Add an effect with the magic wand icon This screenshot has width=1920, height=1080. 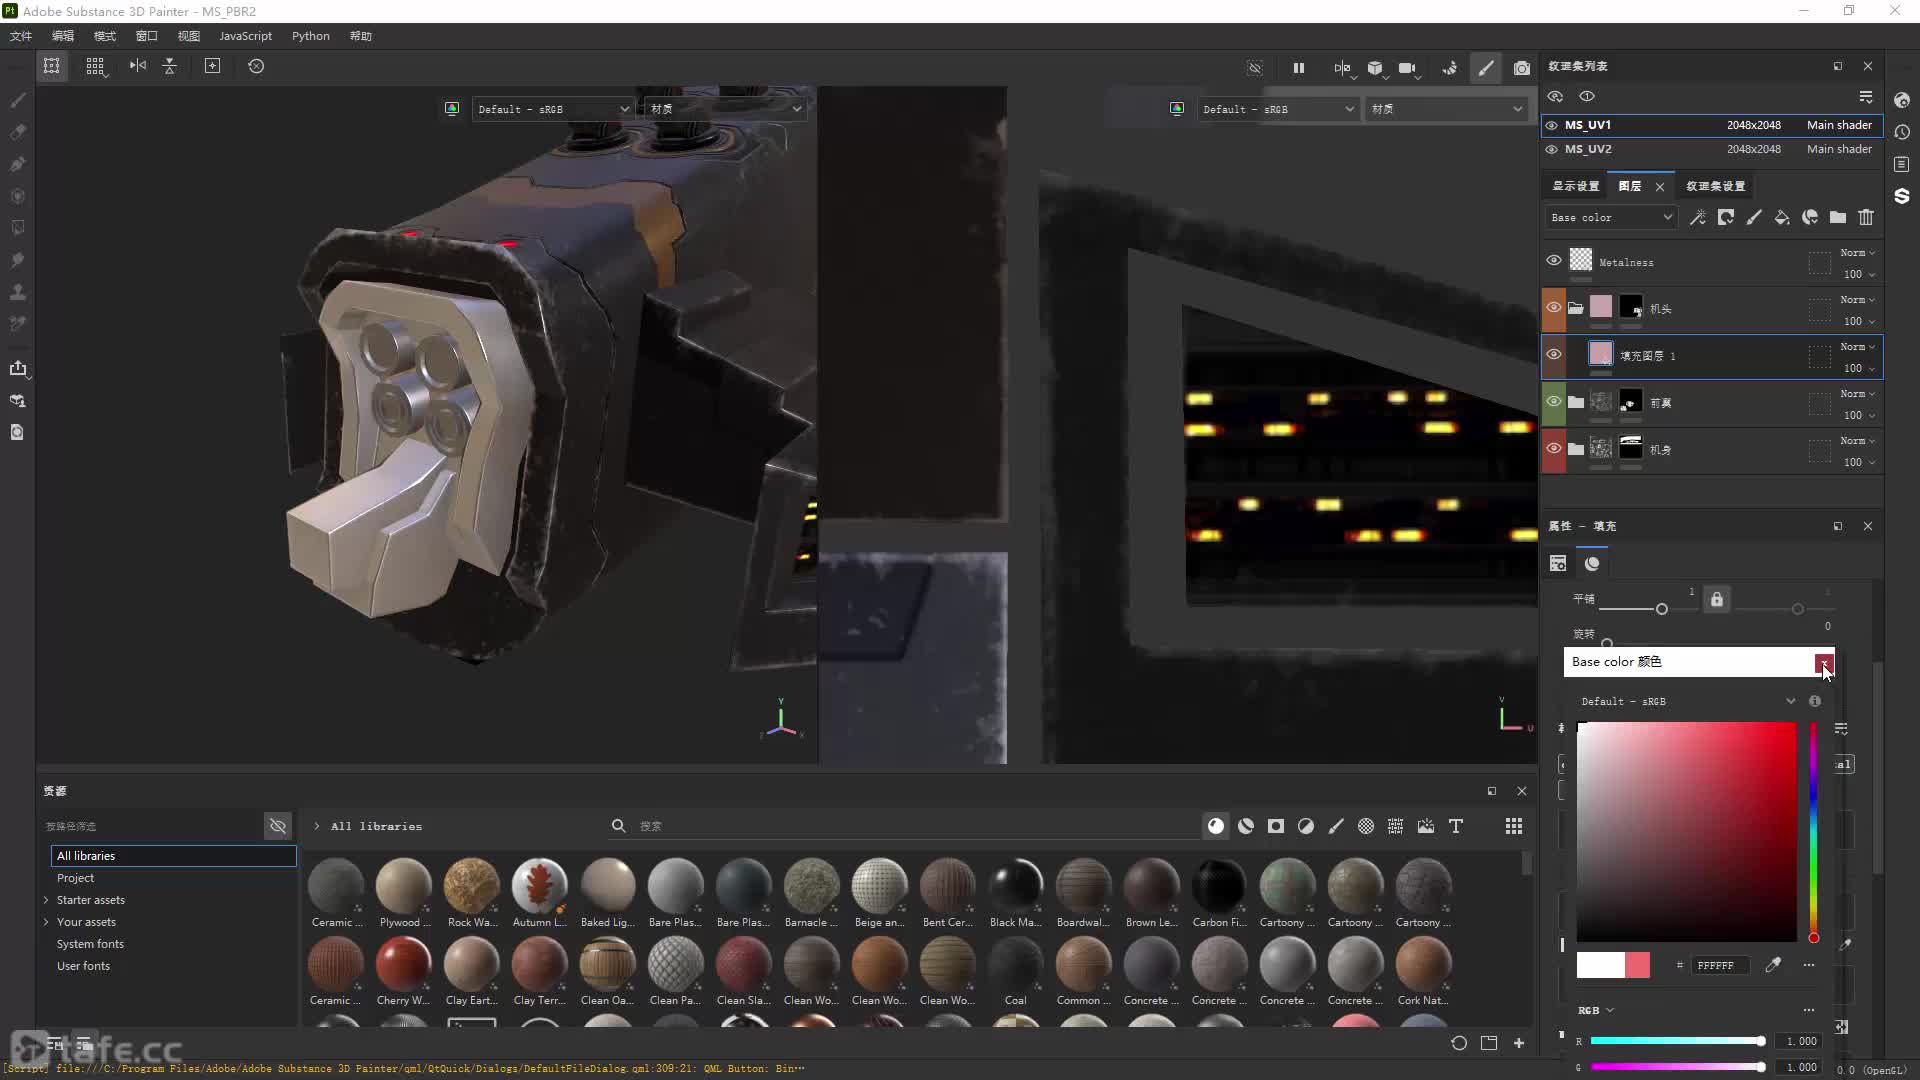(x=1698, y=217)
